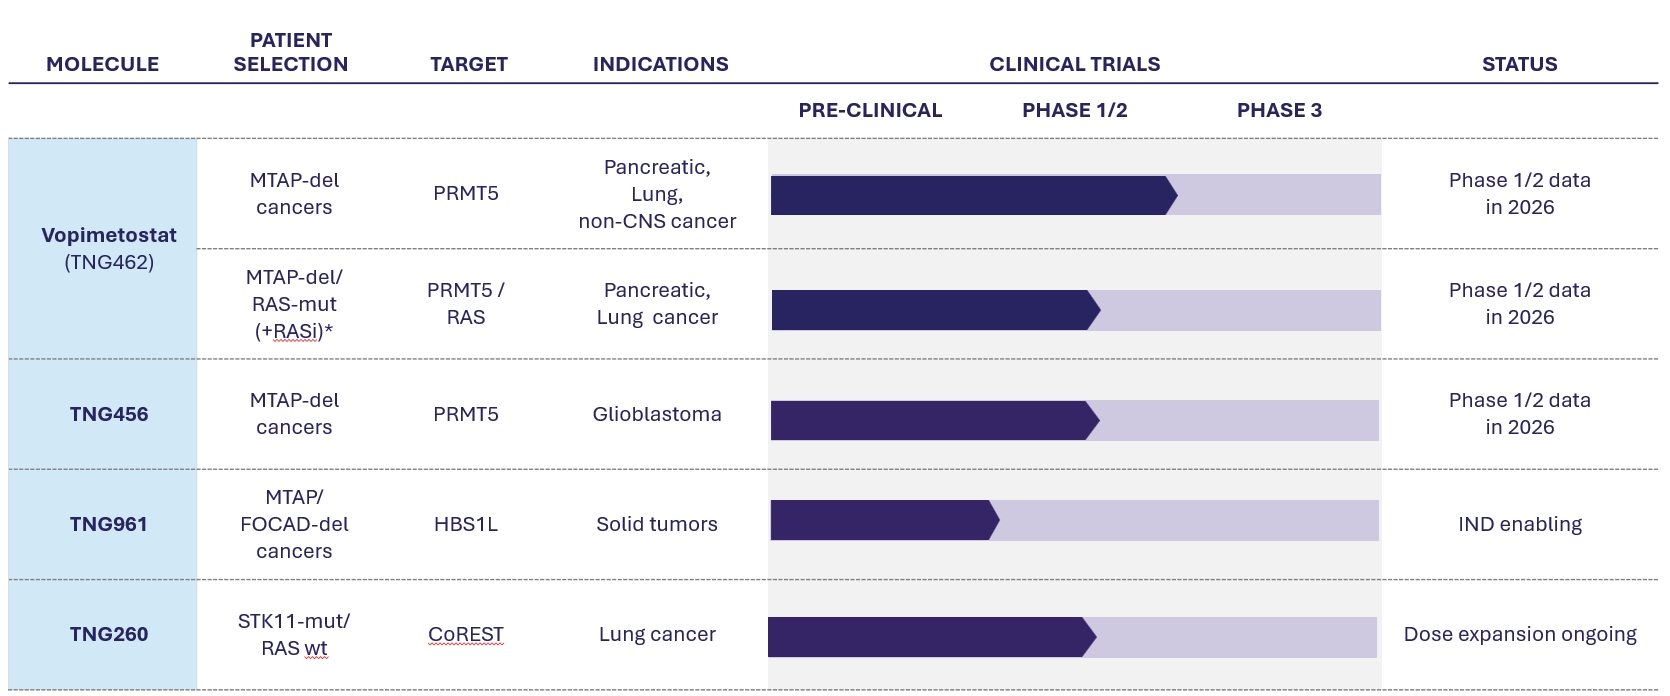
Task: Click the INDICATIONS column header
Action: click(x=660, y=64)
